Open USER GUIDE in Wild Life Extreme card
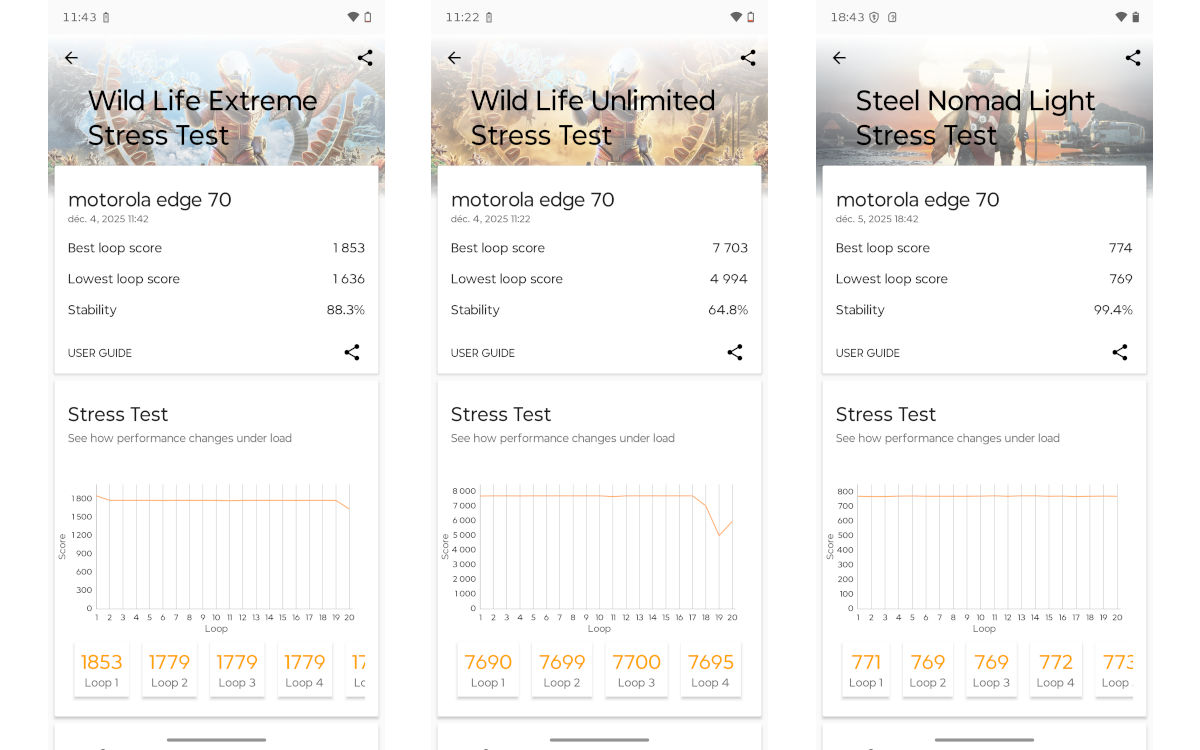This screenshot has width=1200, height=750. pos(100,353)
